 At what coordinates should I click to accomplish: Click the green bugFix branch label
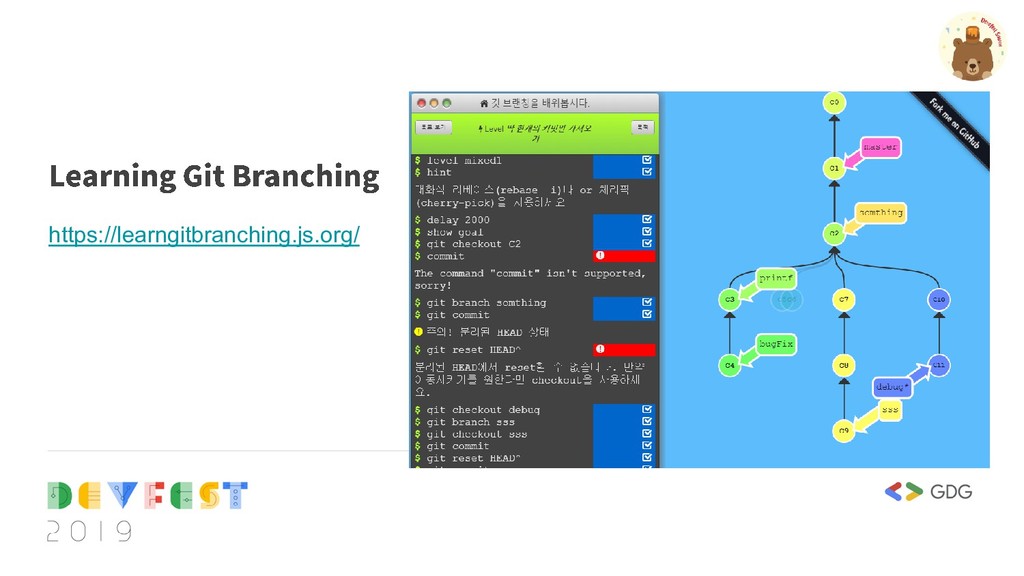(x=776, y=344)
